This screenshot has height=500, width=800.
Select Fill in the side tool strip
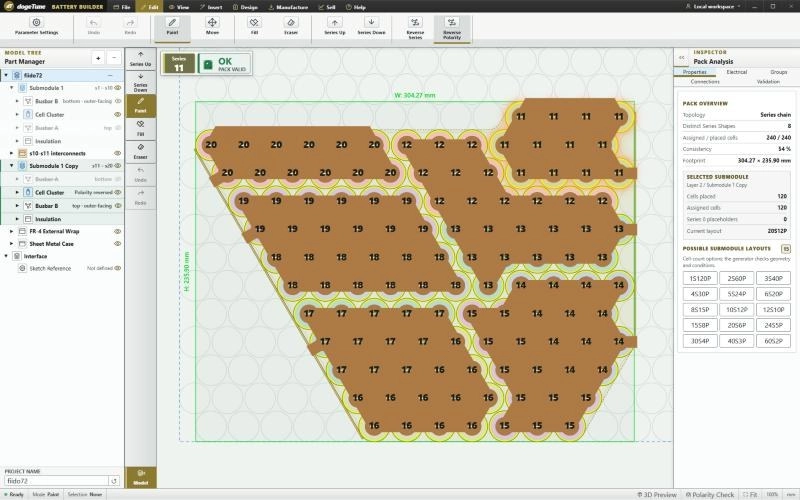[141, 129]
